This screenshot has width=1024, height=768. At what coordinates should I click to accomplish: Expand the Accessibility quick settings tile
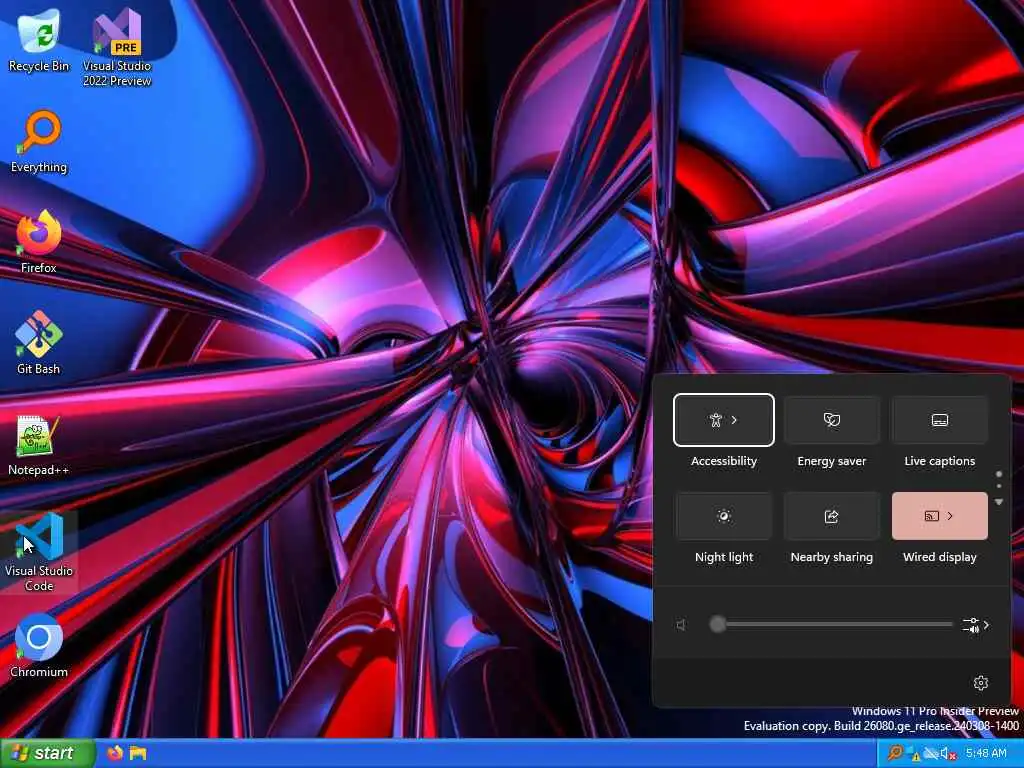pos(724,420)
